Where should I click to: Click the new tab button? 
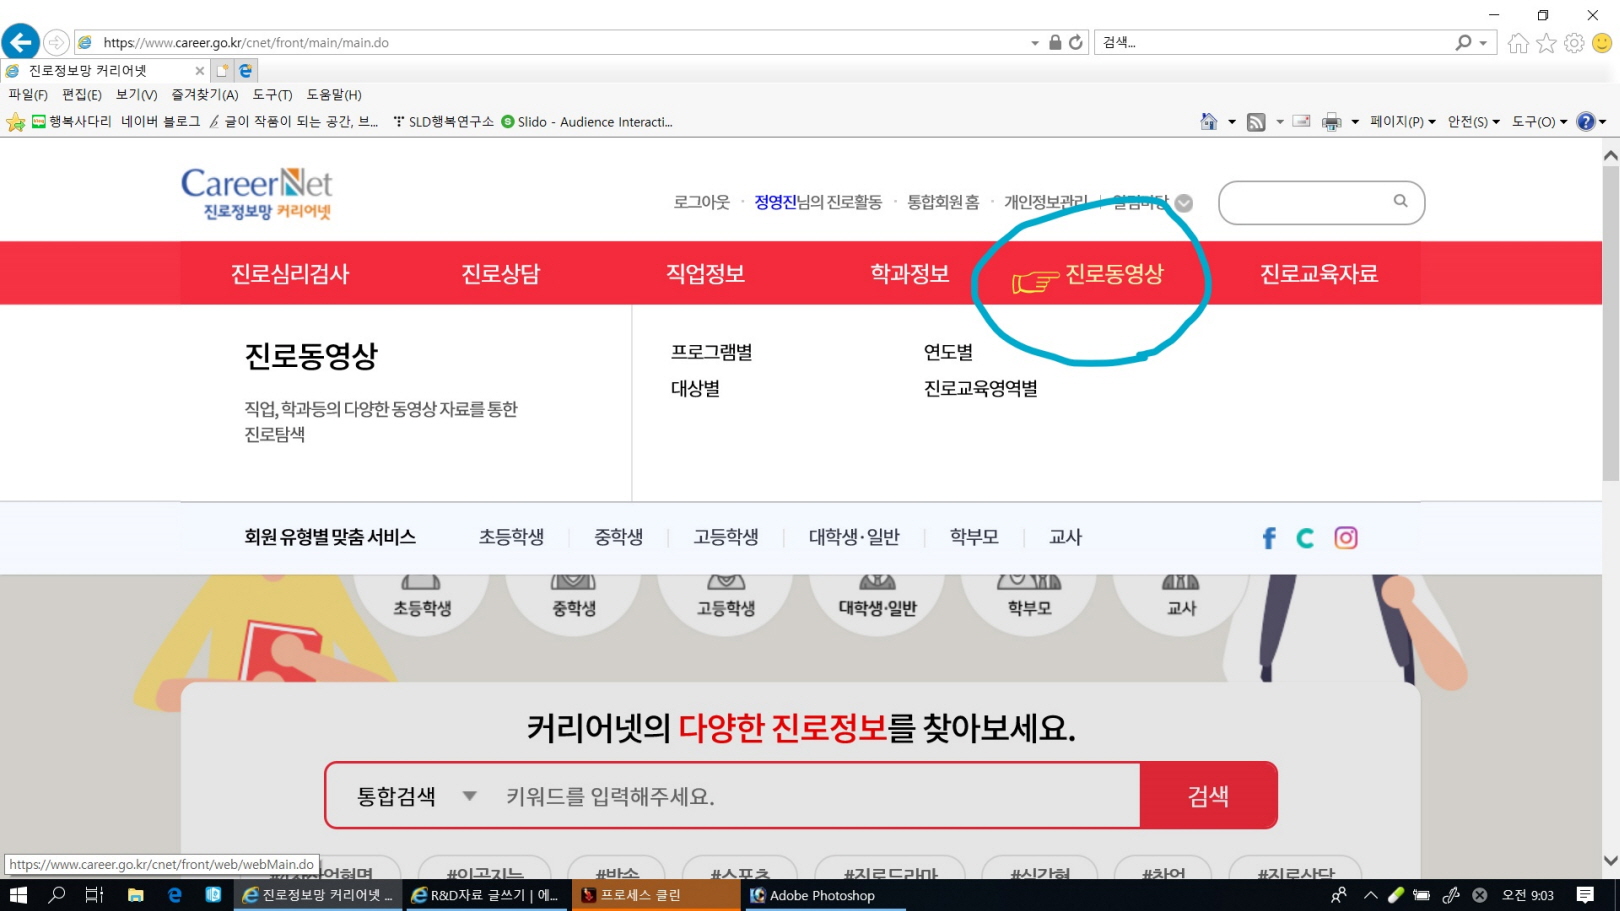[222, 70]
